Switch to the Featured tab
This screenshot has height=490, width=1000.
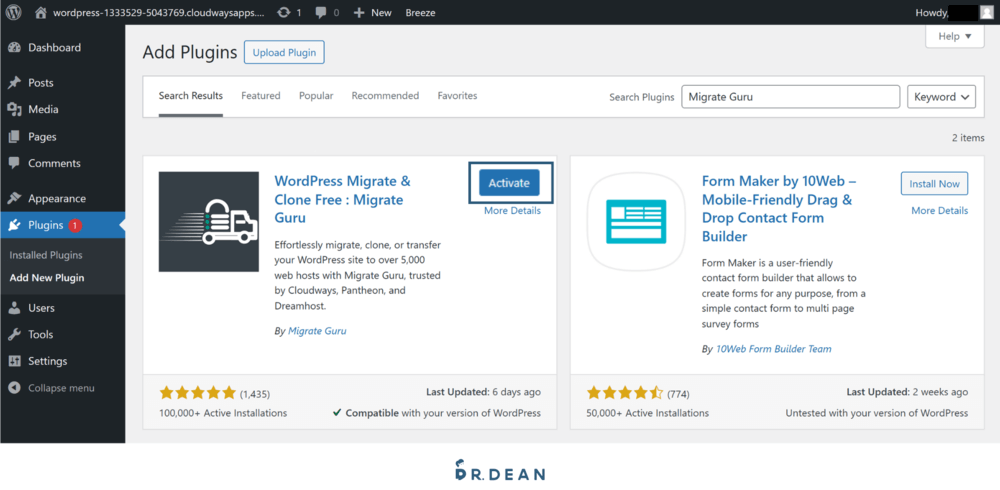[x=261, y=96]
